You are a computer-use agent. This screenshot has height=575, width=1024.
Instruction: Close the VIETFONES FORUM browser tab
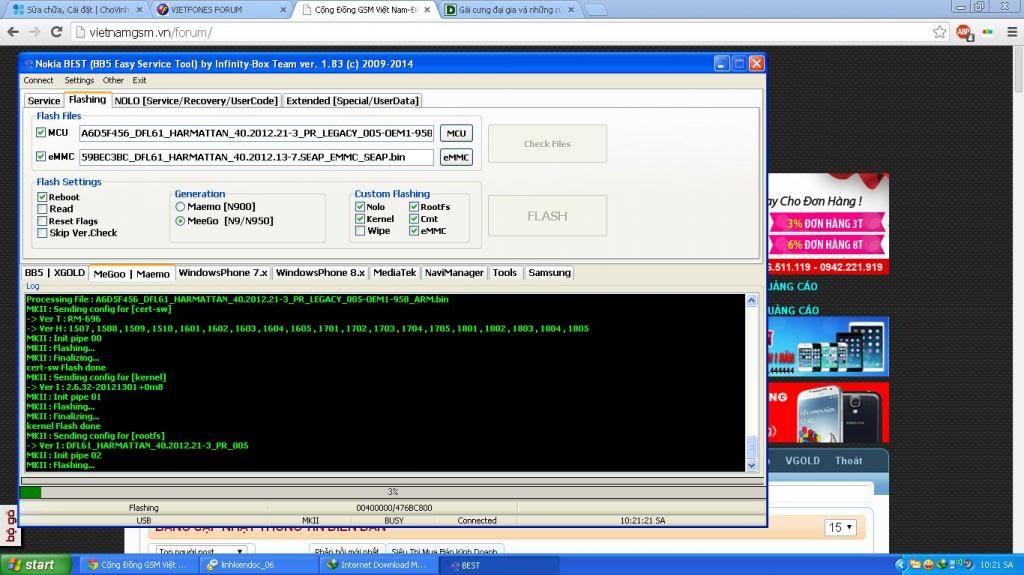[x=283, y=10]
